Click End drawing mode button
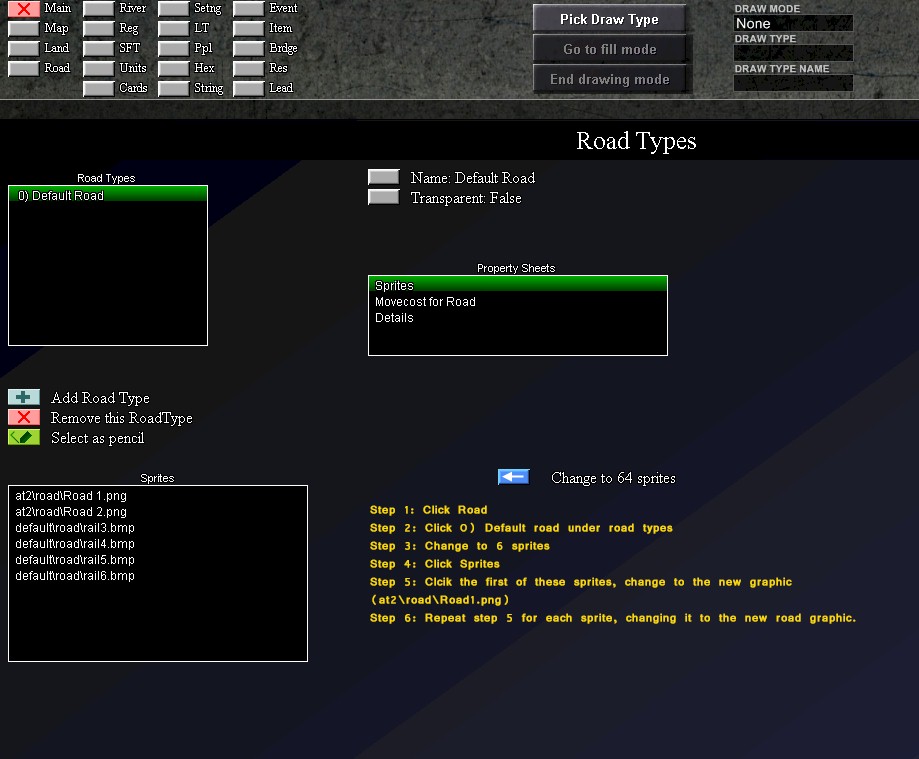This screenshot has height=759, width=919. tap(610, 79)
